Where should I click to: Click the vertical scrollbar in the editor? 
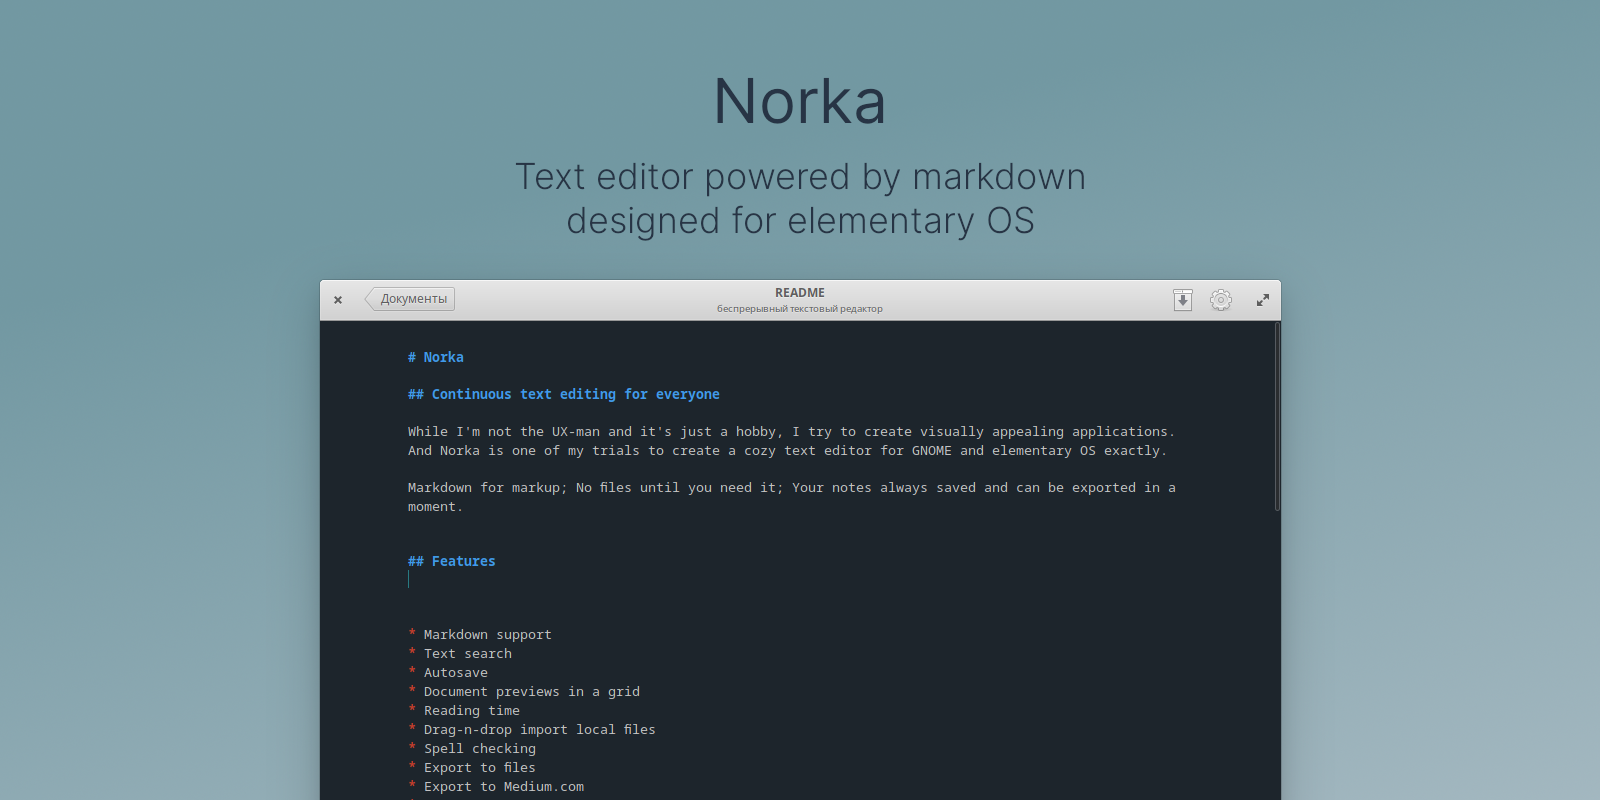[1277, 416]
